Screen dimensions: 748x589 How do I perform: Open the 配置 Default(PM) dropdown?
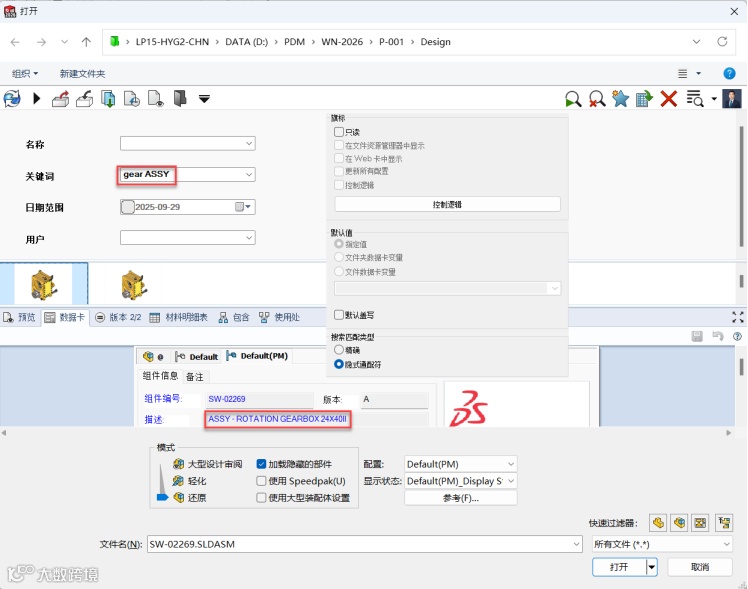pos(460,464)
